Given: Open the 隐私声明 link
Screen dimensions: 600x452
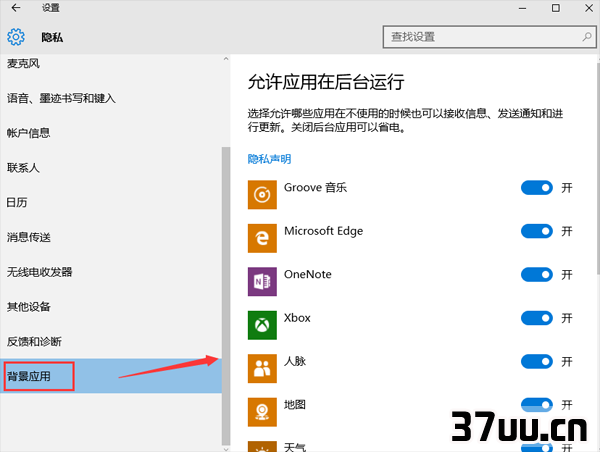Looking at the screenshot, I should [x=269, y=159].
